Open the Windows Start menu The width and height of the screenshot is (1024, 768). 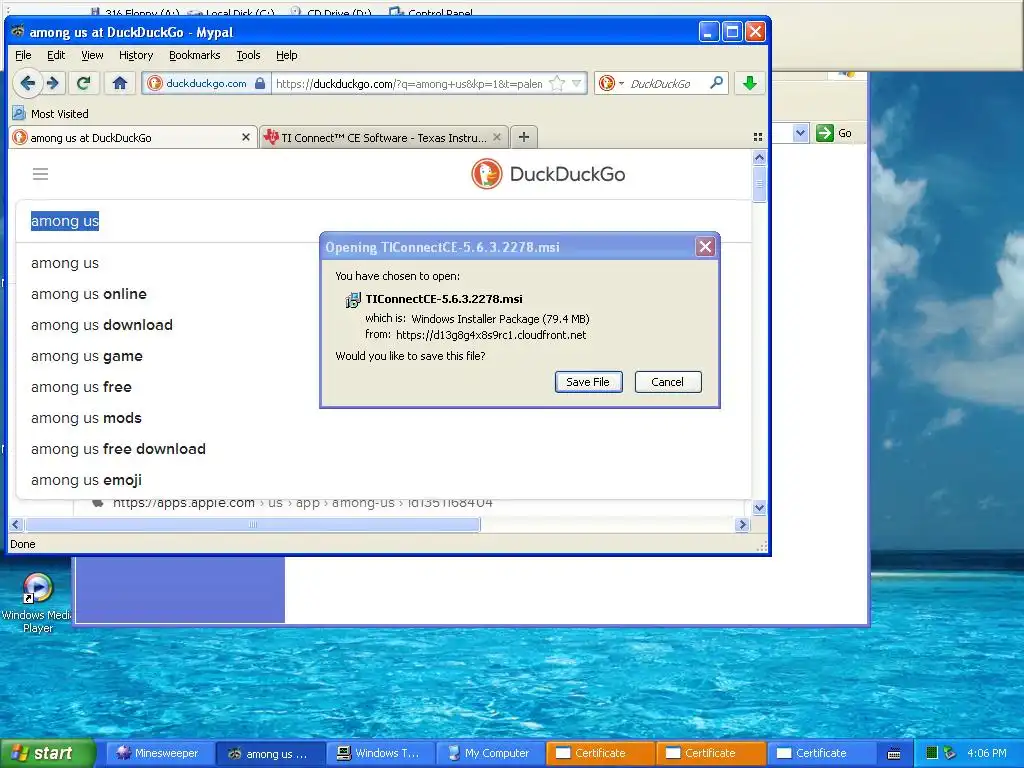(47, 753)
